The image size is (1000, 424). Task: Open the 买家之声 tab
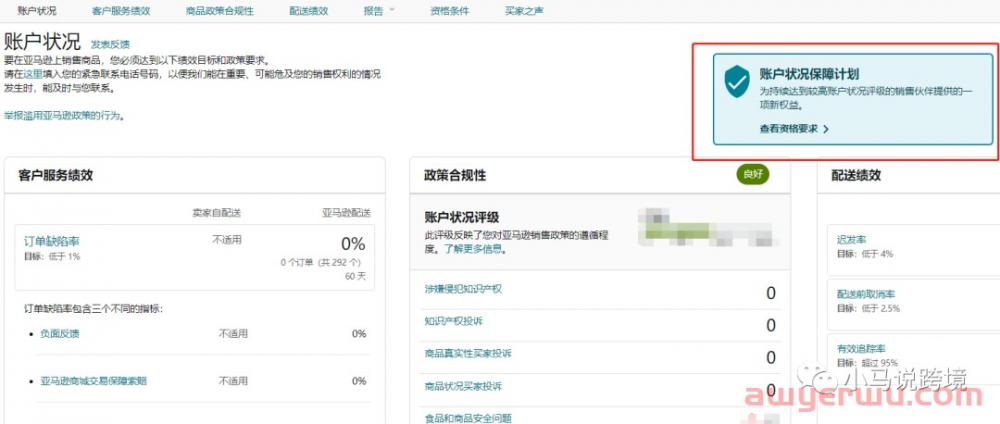point(524,11)
